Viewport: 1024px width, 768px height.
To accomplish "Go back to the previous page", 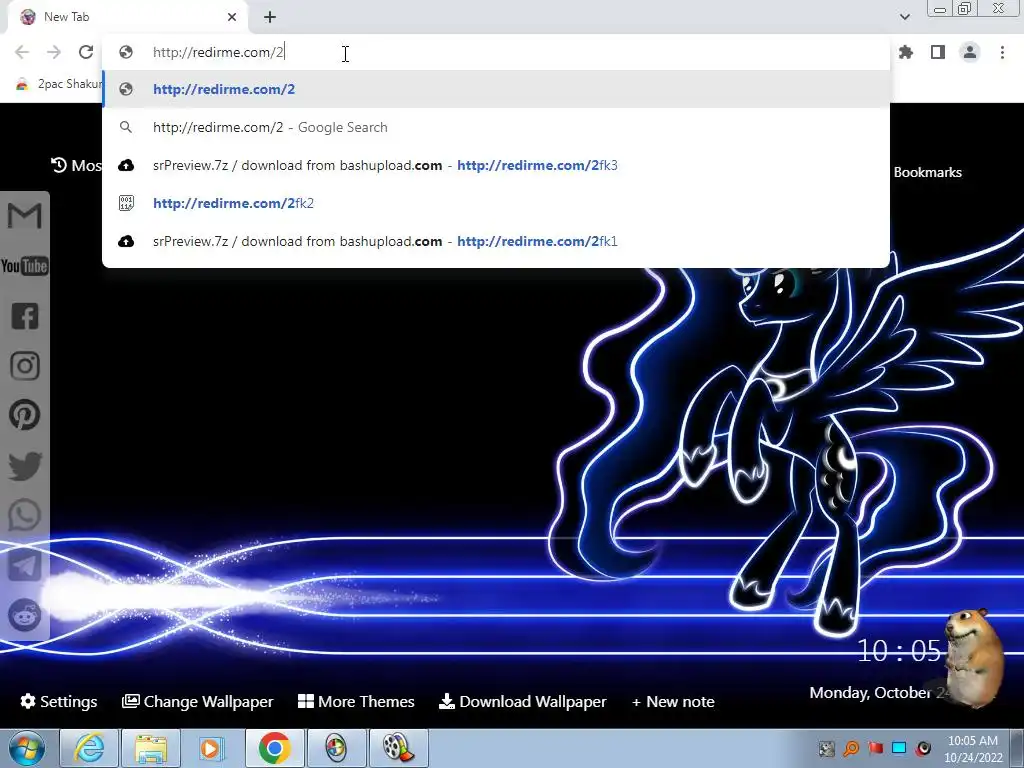I will point(22,52).
